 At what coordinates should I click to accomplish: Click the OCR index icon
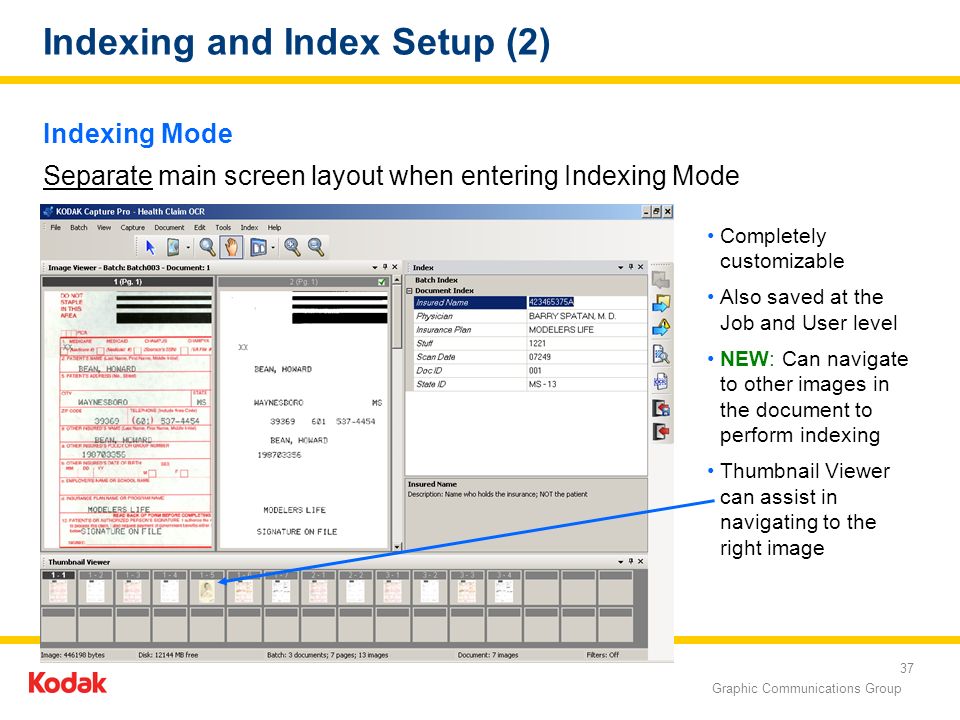pyautogui.click(x=661, y=381)
